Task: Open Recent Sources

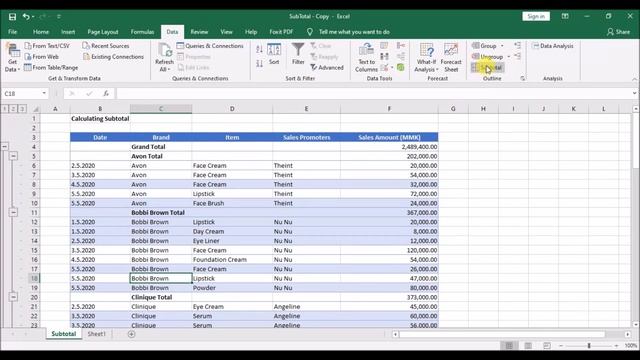Action: (x=106, y=46)
